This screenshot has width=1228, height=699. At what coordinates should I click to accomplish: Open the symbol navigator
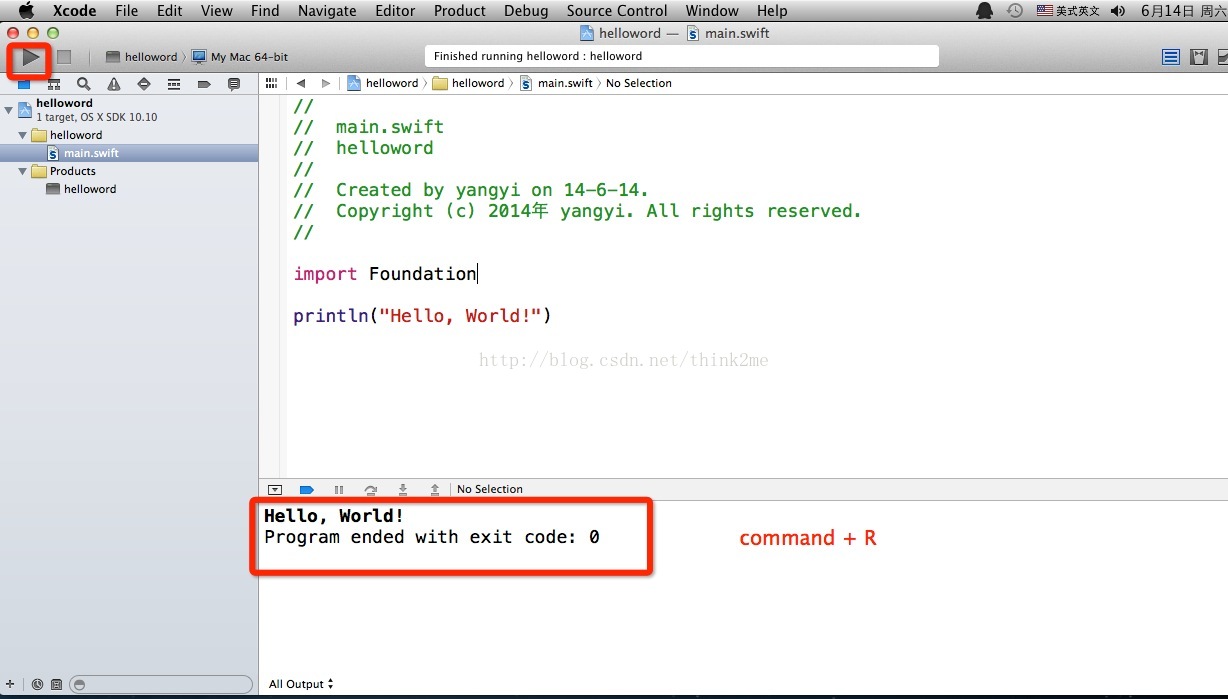tap(54, 84)
